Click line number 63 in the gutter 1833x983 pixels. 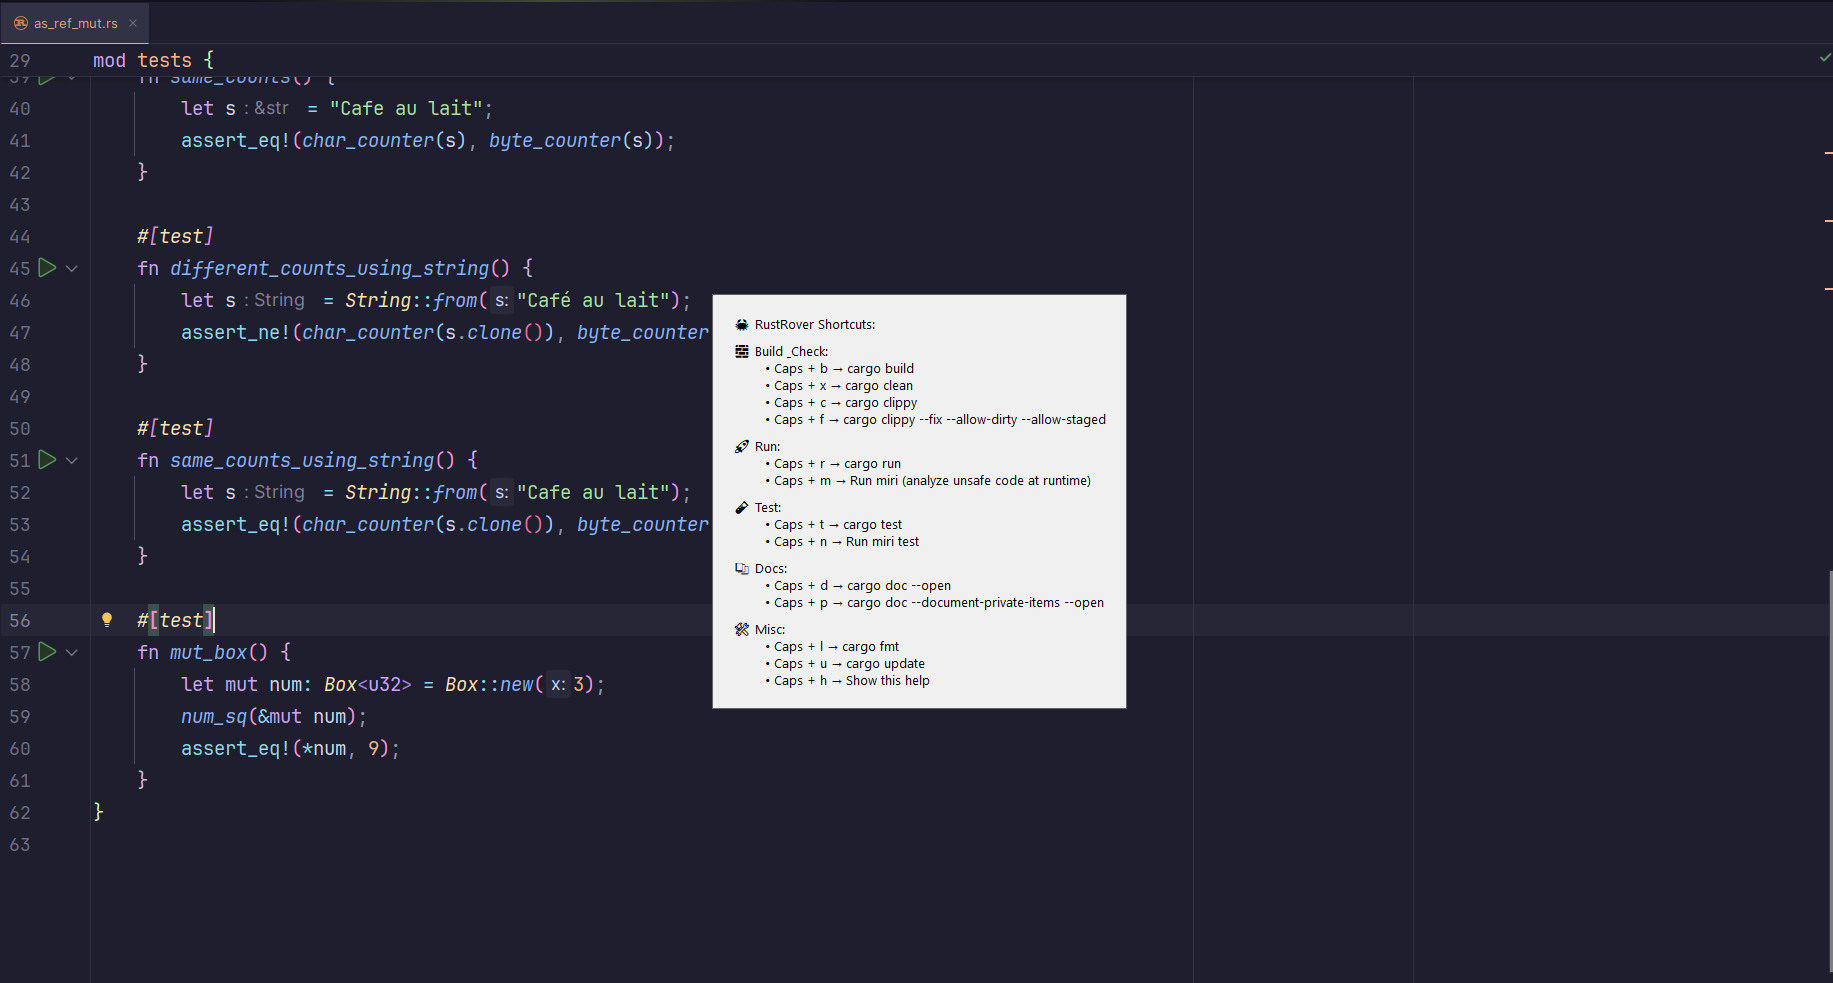tap(20, 845)
